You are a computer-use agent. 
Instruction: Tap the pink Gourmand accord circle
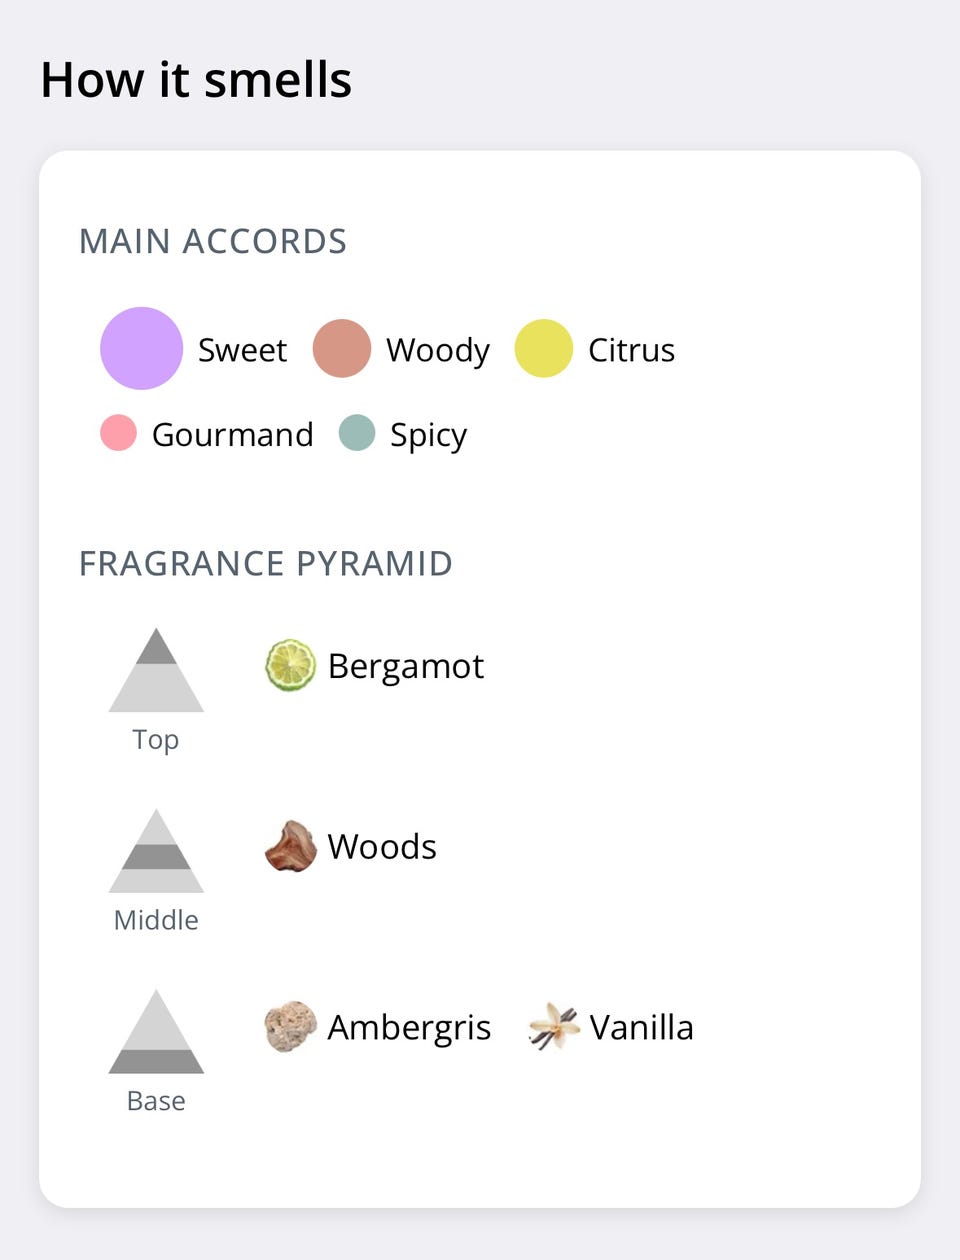click(x=118, y=434)
